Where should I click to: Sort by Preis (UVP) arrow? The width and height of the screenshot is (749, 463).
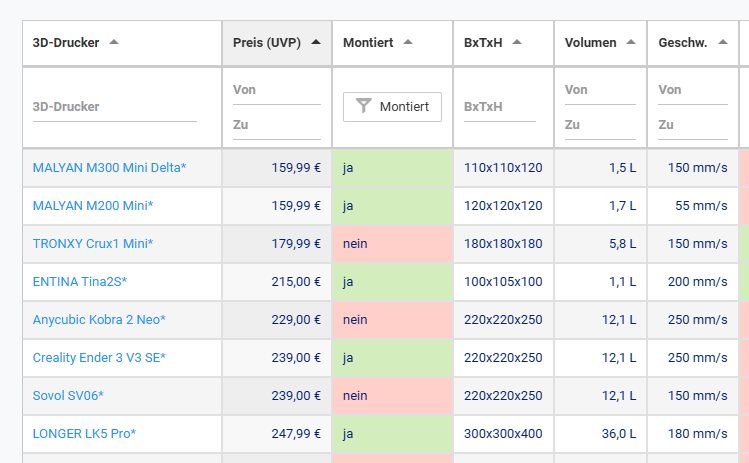(x=316, y=42)
